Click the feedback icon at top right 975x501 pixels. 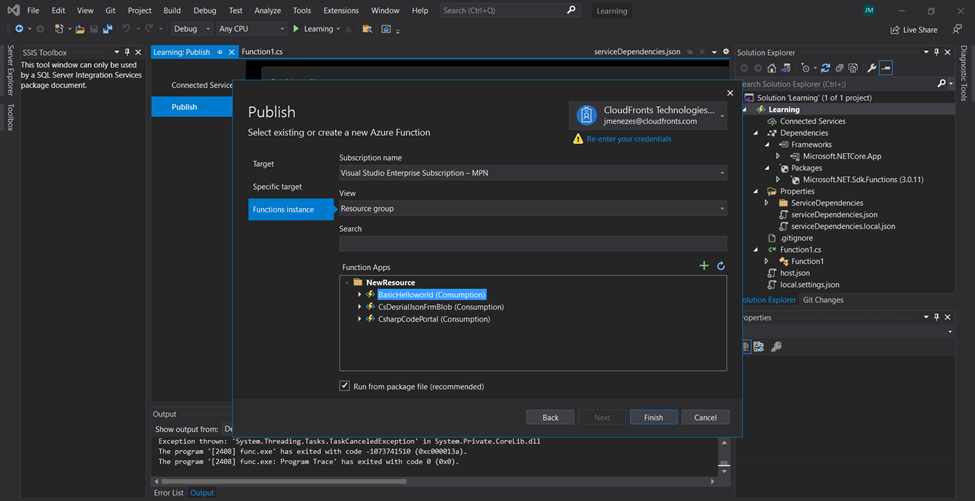click(957, 29)
